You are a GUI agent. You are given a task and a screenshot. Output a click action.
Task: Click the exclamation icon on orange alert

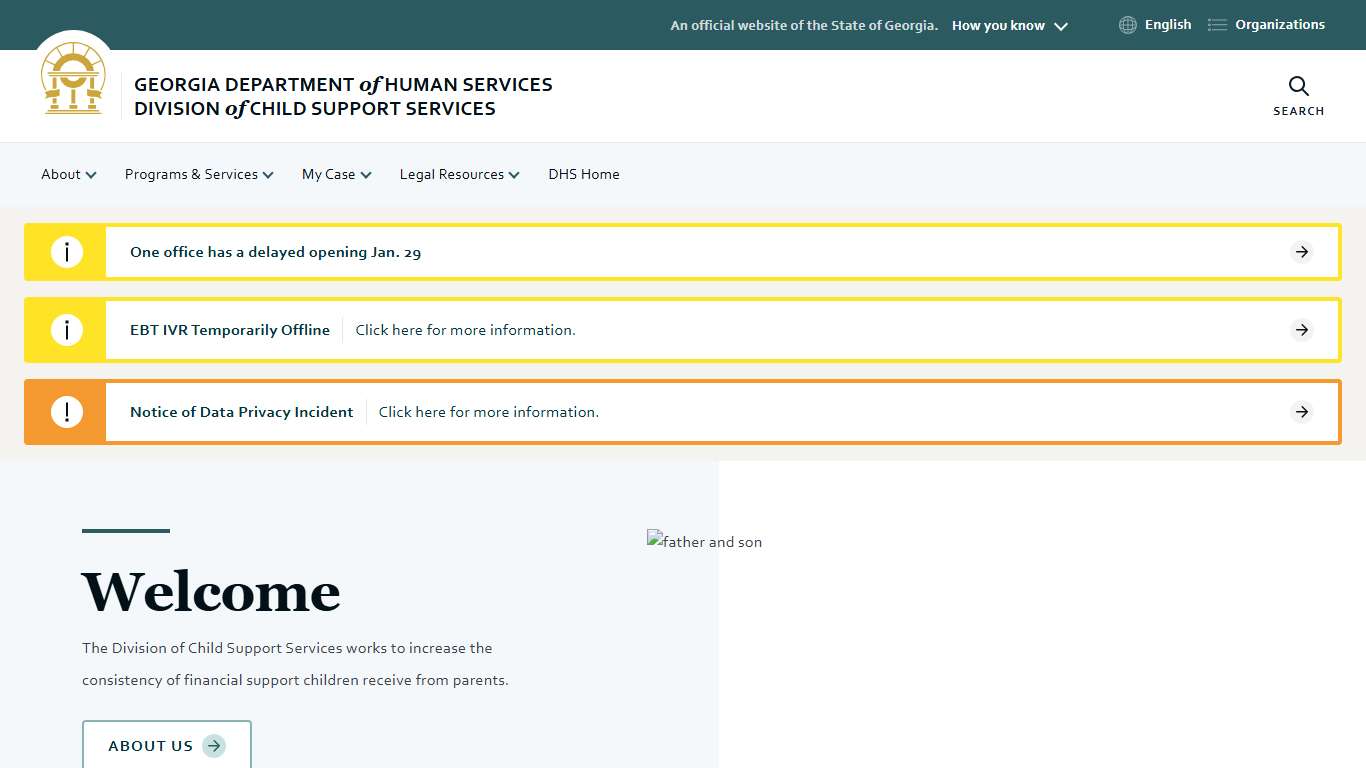point(67,412)
